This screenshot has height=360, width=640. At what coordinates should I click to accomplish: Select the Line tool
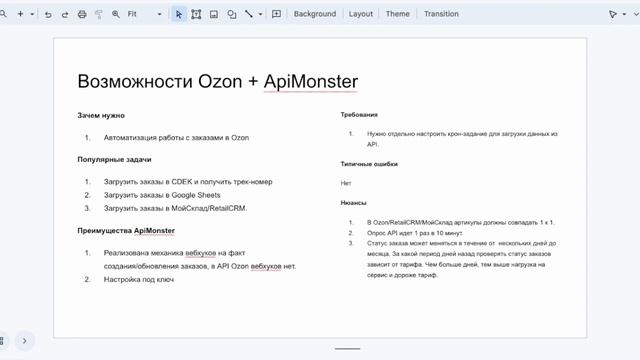click(x=249, y=14)
